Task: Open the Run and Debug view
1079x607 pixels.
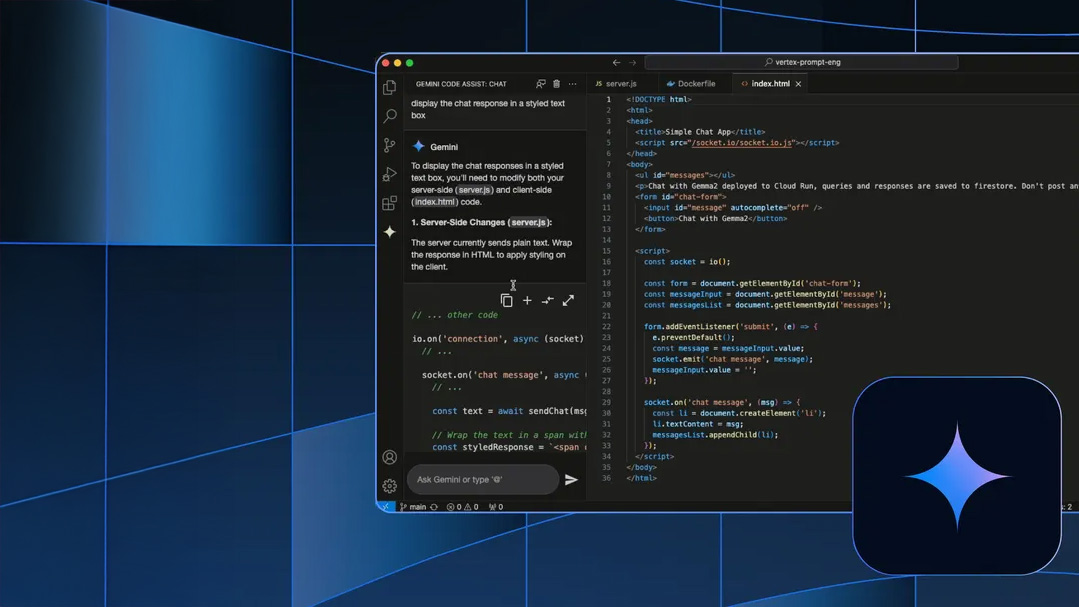Action: pyautogui.click(x=389, y=174)
